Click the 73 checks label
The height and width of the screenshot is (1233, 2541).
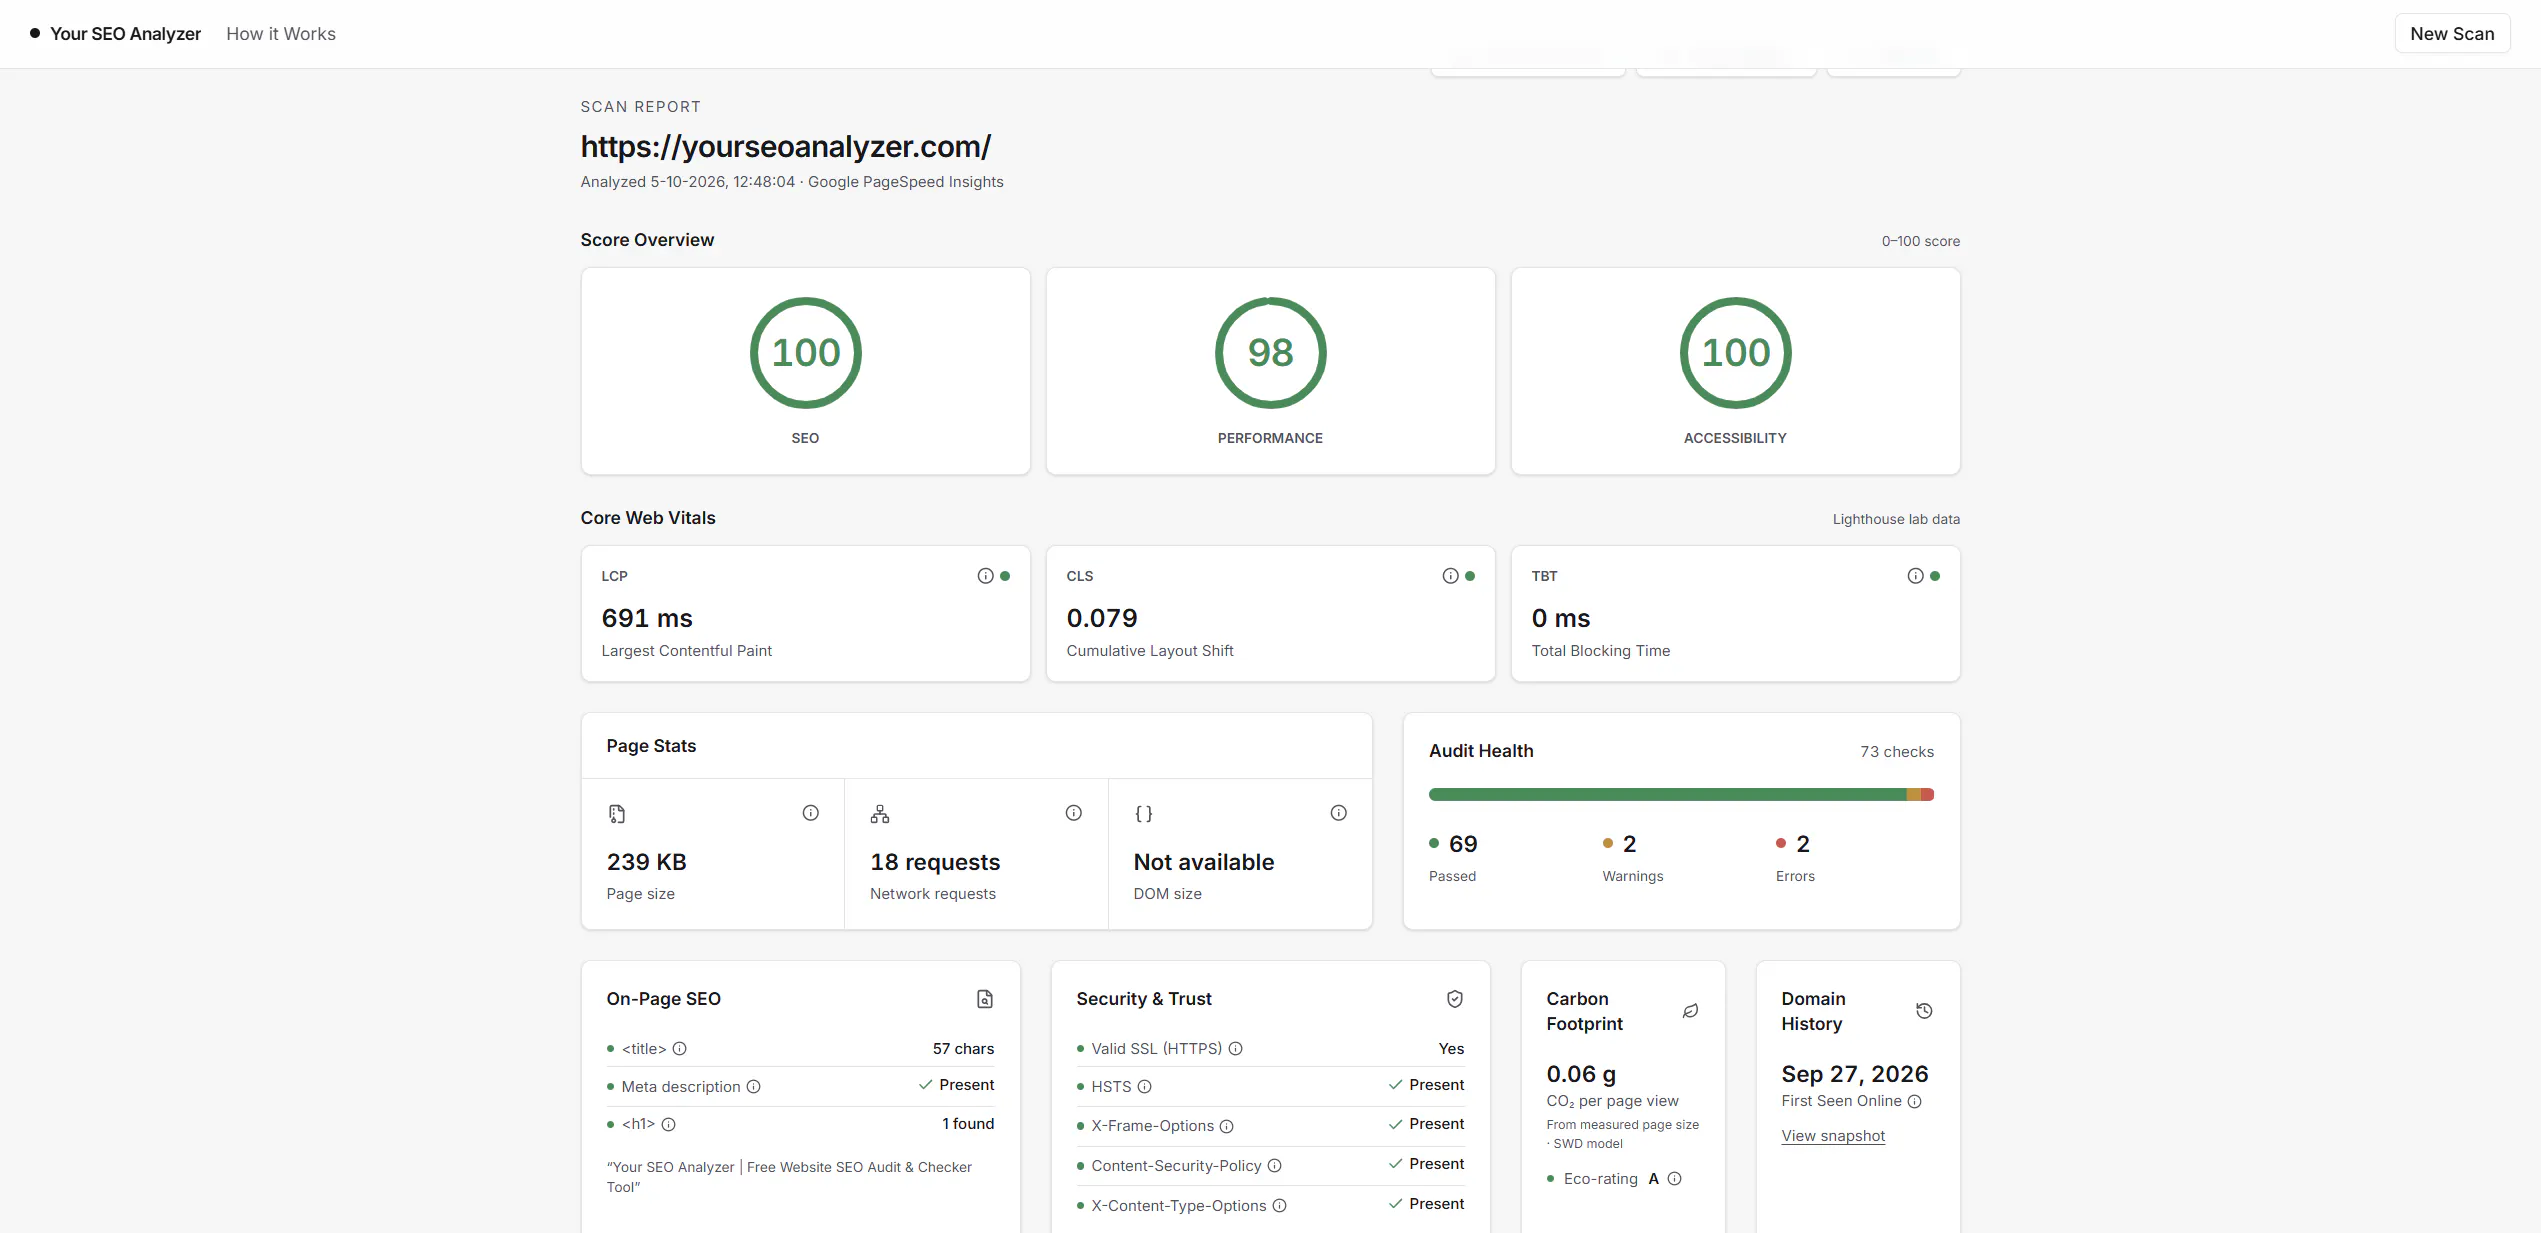point(1897,752)
